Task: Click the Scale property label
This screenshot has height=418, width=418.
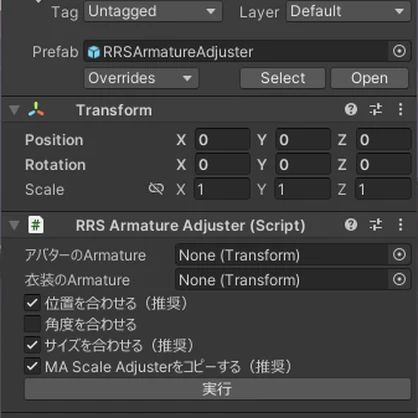Action: 44,189
